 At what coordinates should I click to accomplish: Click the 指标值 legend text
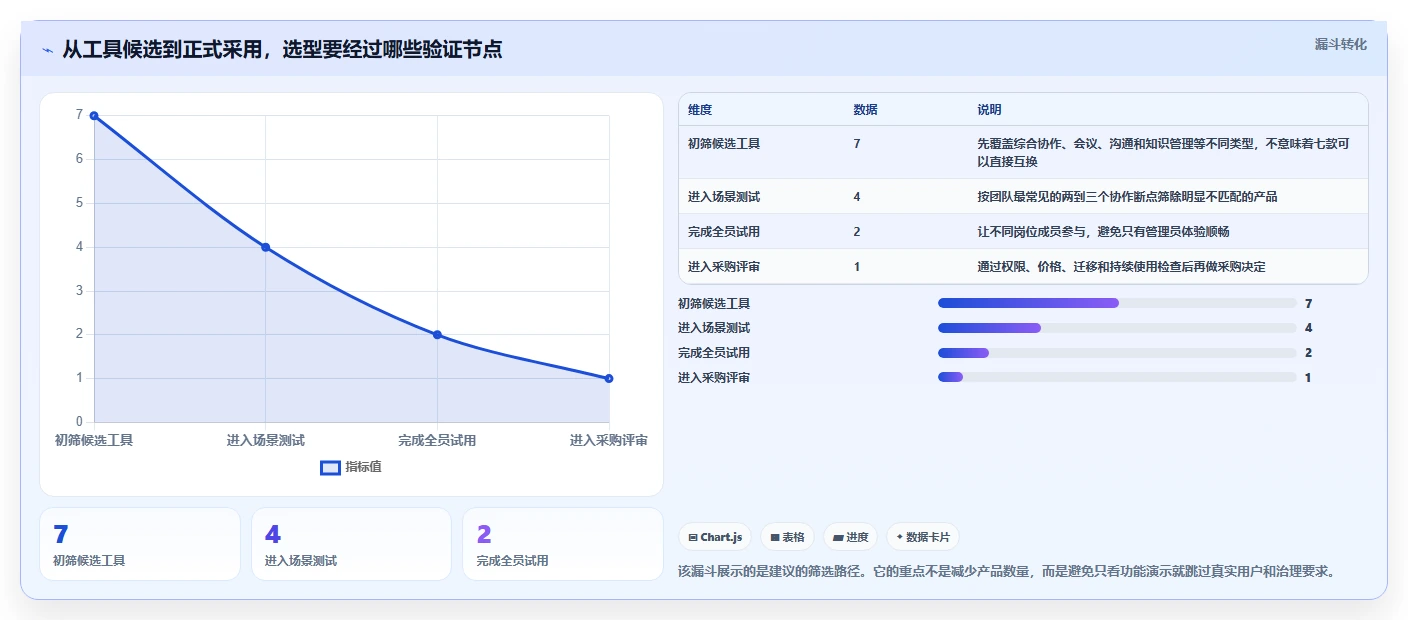point(363,467)
